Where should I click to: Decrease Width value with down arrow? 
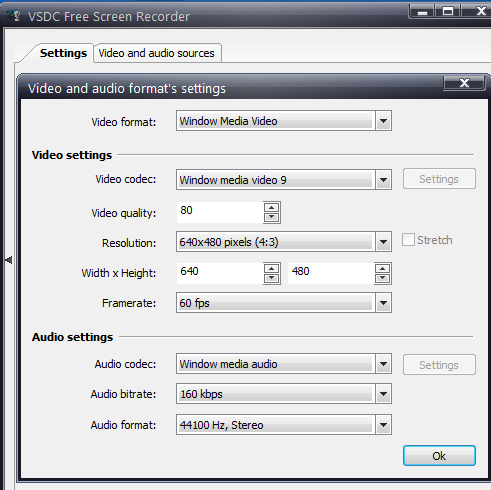272,278
